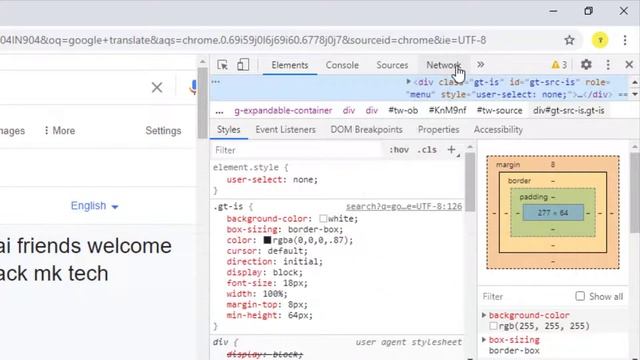
Task: Bookmark this page with star icon
Action: [569, 40]
